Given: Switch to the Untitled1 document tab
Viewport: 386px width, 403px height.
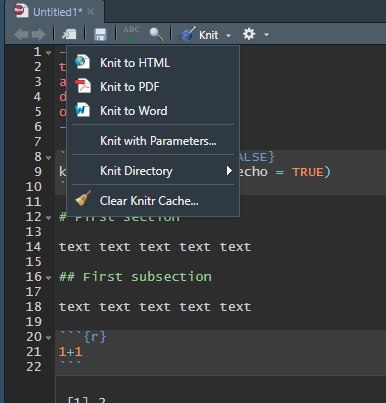Looking at the screenshot, I should point(57,12).
